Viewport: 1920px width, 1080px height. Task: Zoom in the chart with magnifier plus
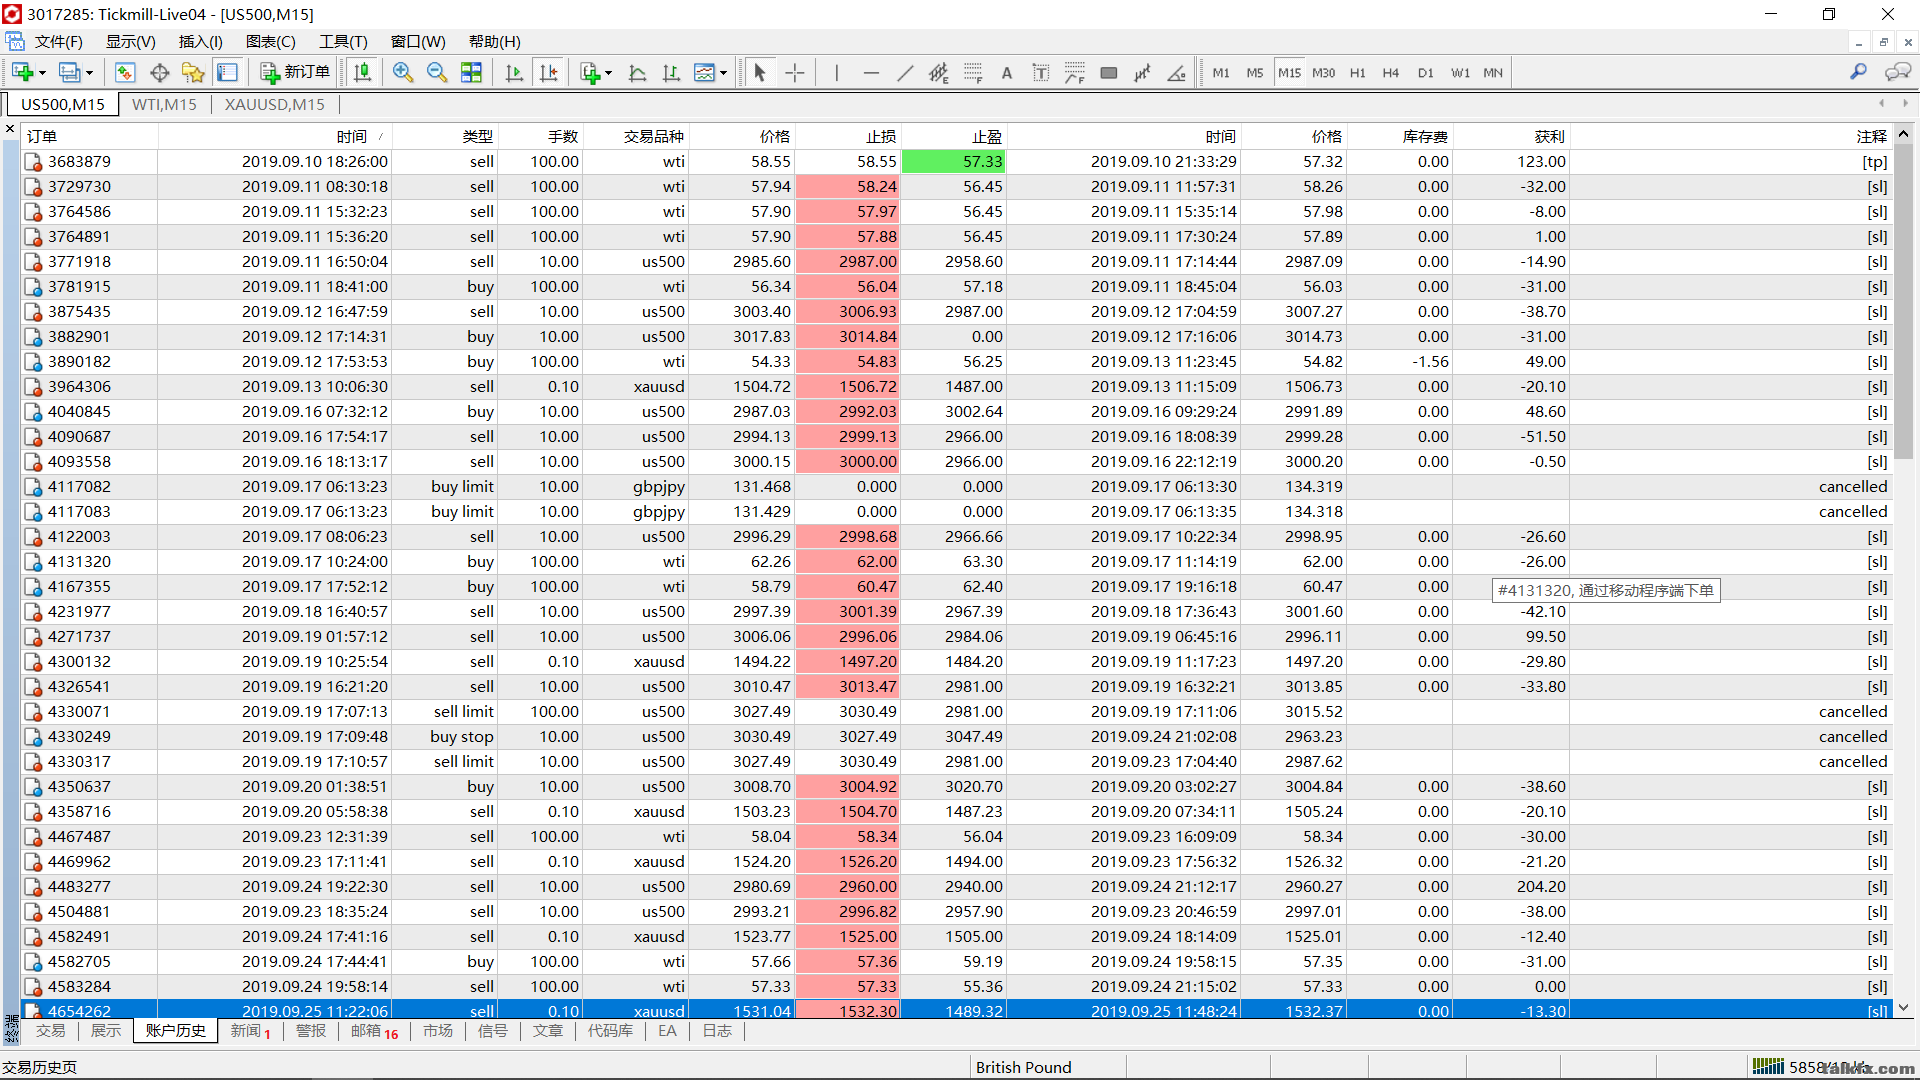pos(403,72)
